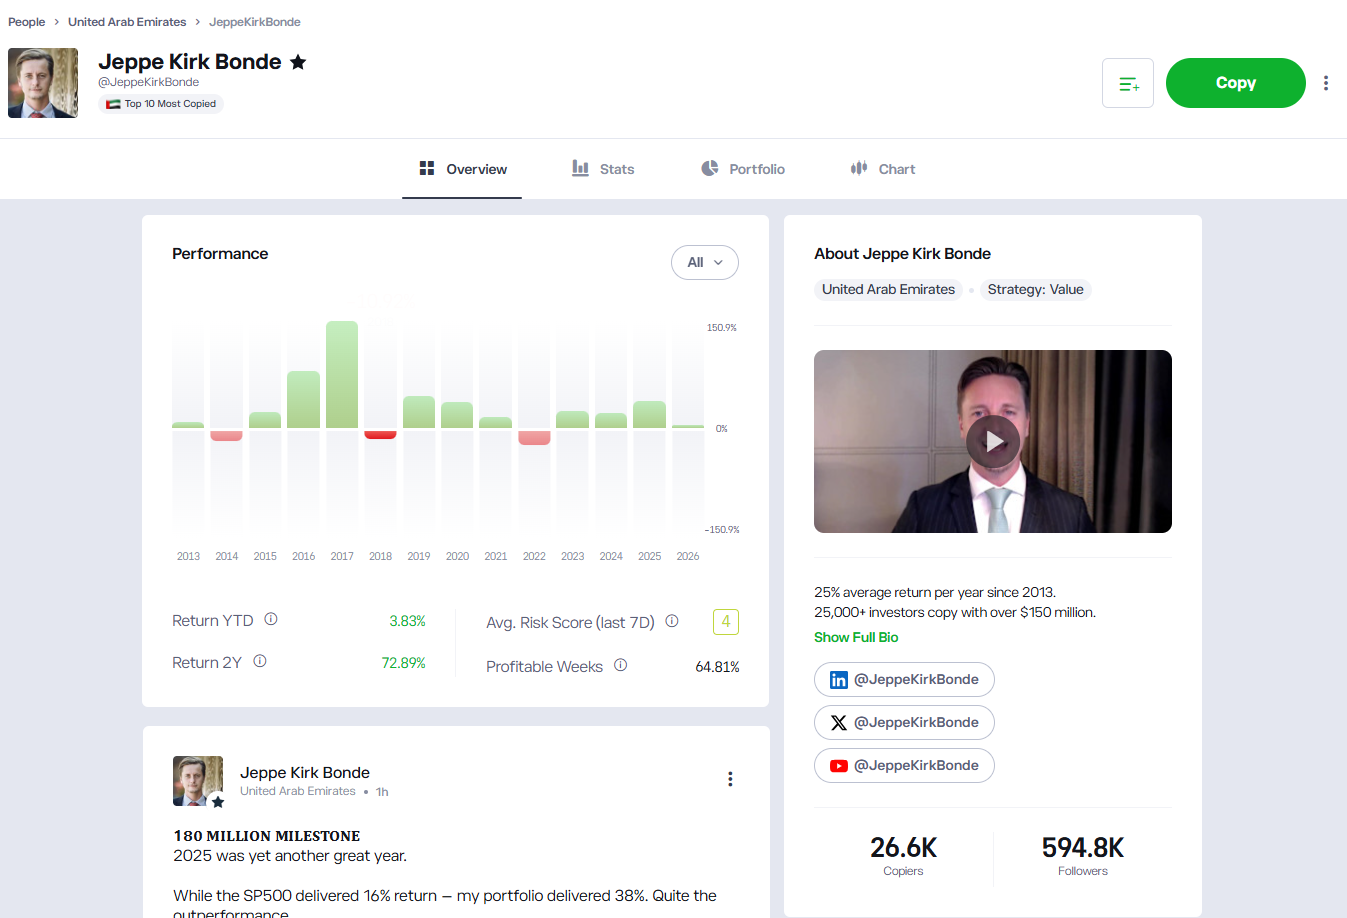
Task: Expand the full bio text
Action: point(856,637)
